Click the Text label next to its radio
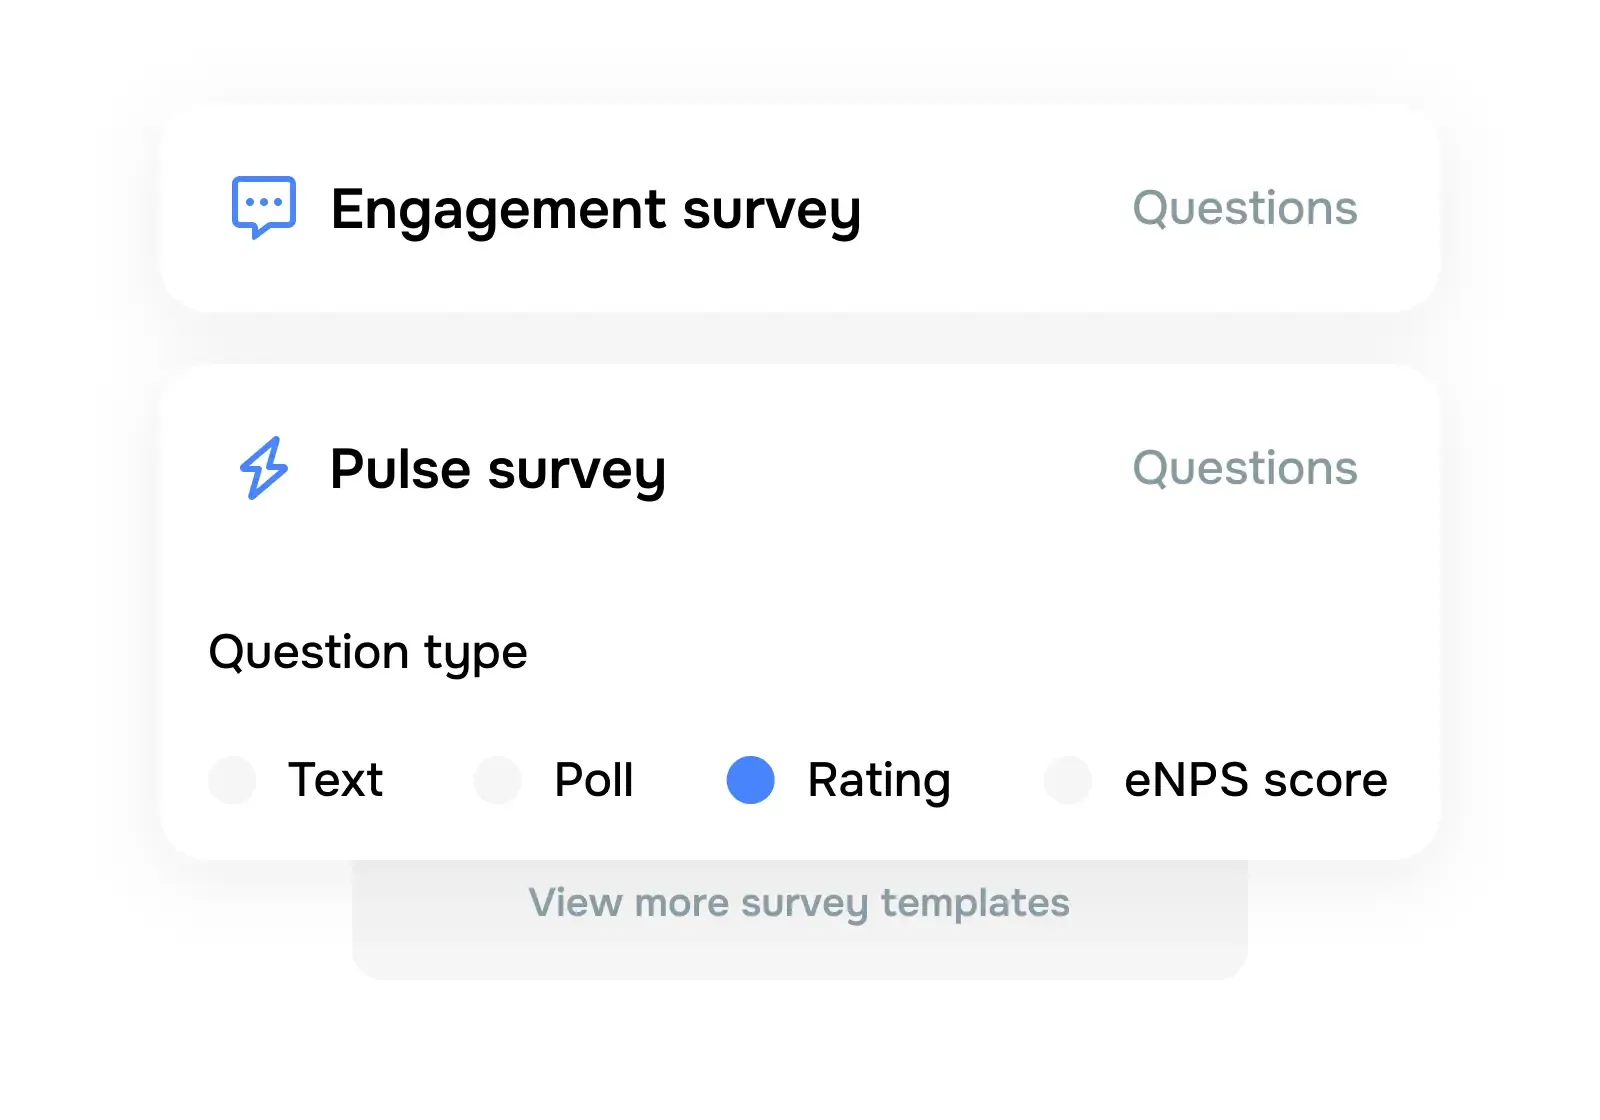Viewport: 1600px width, 1120px height. [x=336, y=781]
